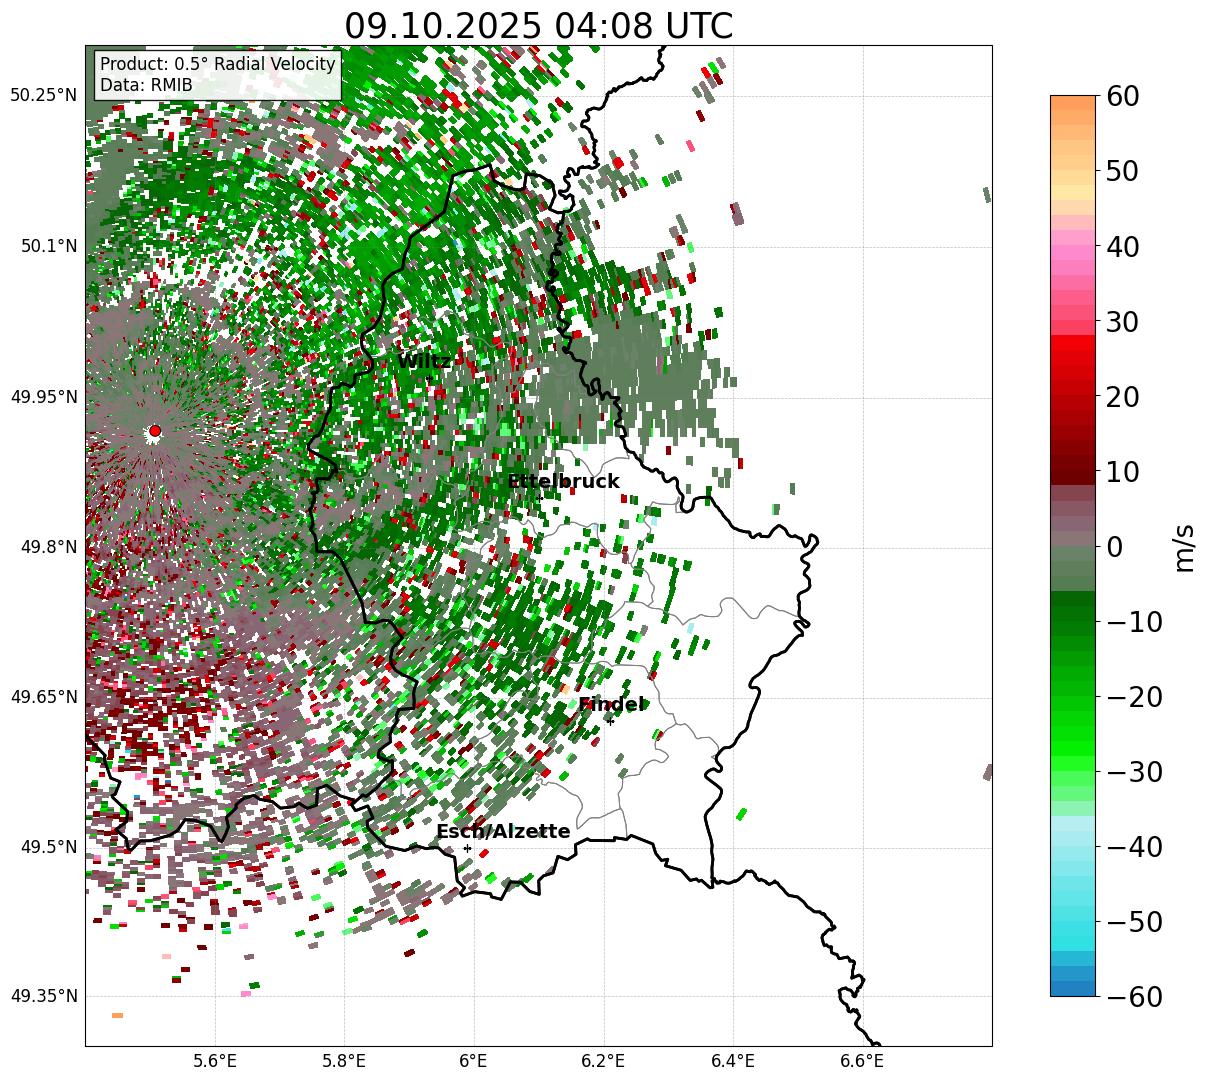Click the colorbar −10 tick label

click(1134, 622)
